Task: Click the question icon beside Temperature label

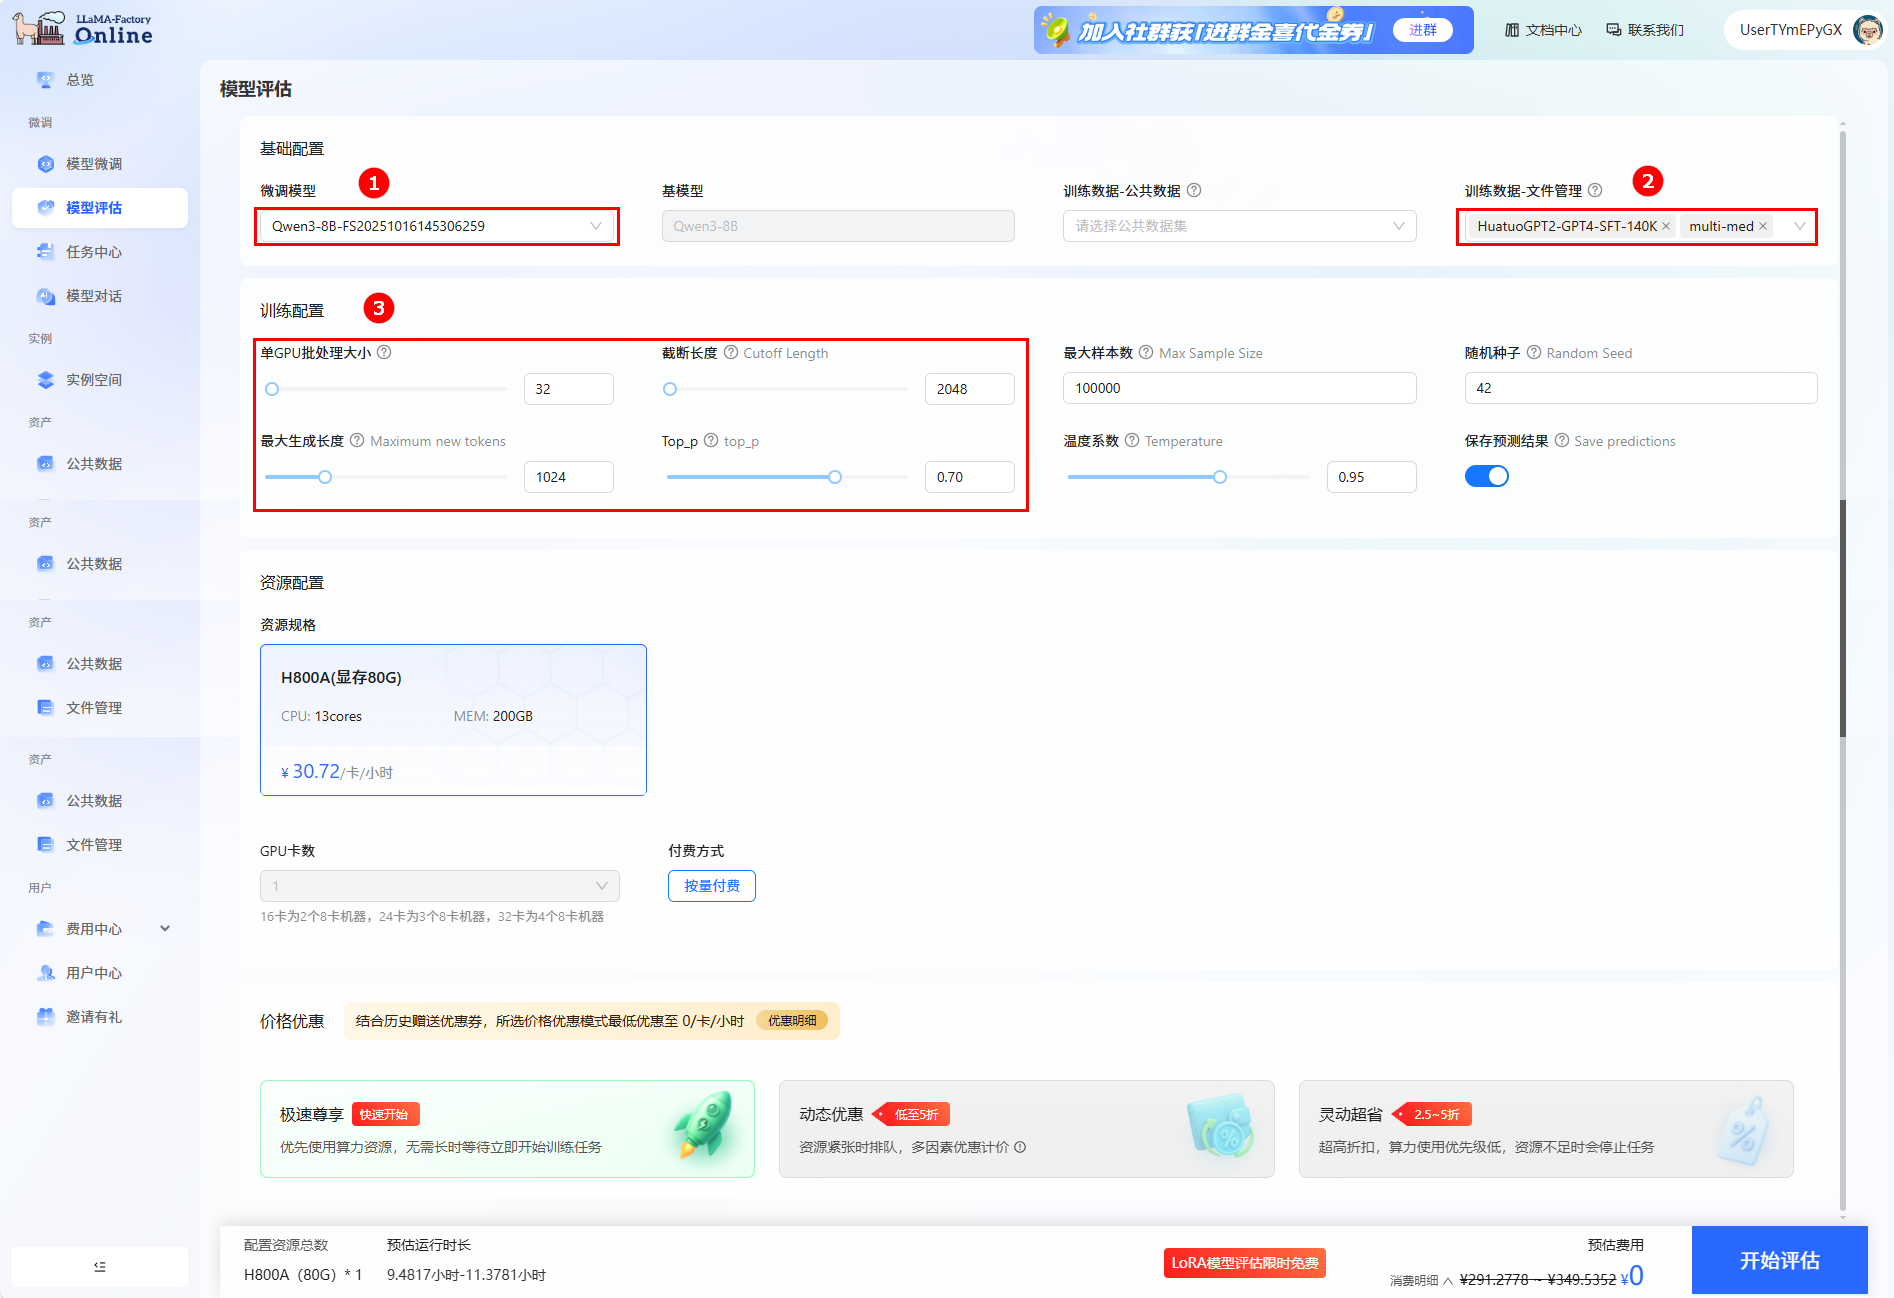Action: pyautogui.click(x=1132, y=441)
